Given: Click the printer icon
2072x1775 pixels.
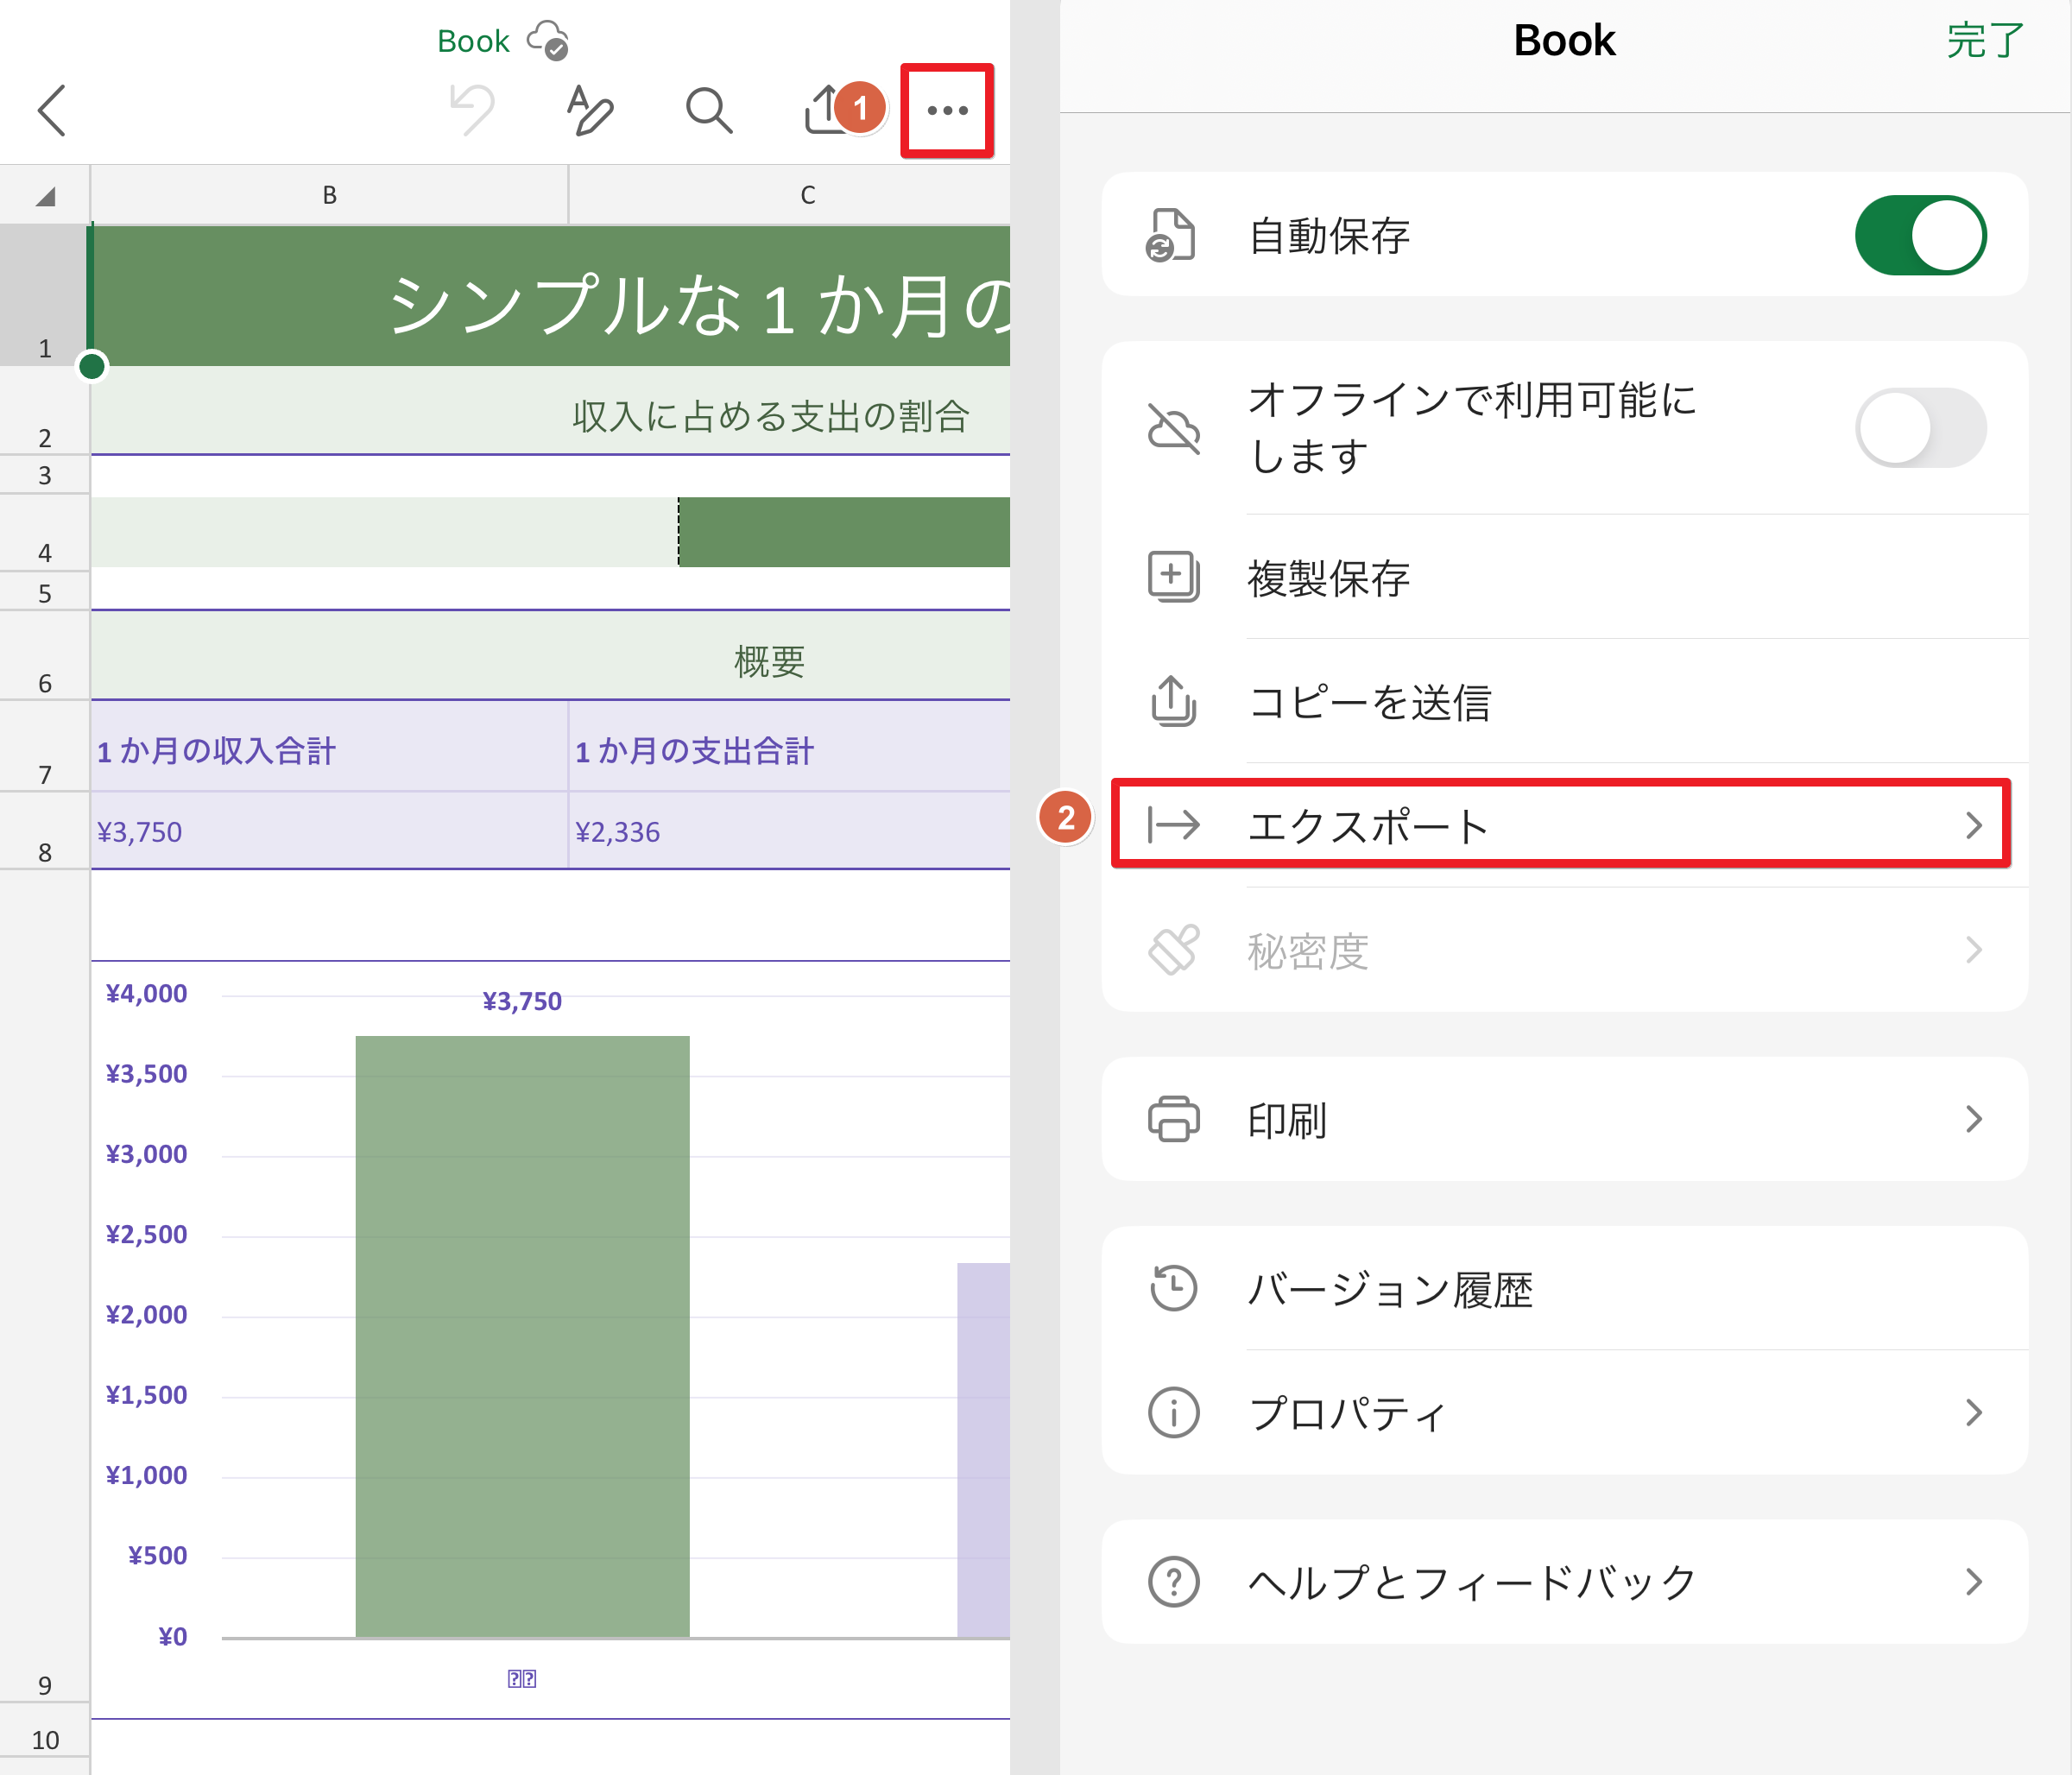Looking at the screenshot, I should click(1173, 1119).
